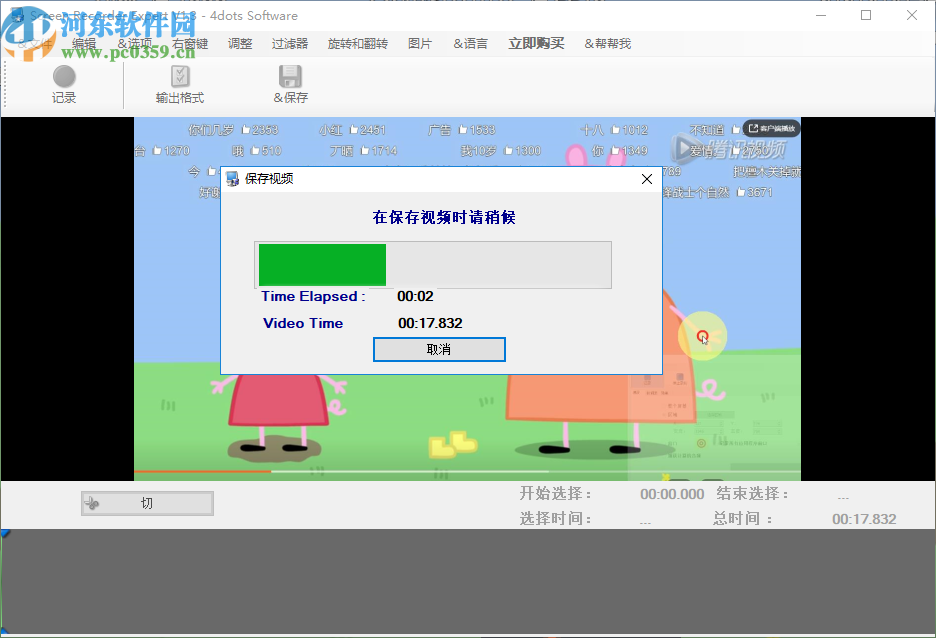Screen dimensions: 936x638
Task: Open the 编辑 menu
Action: (x=84, y=43)
